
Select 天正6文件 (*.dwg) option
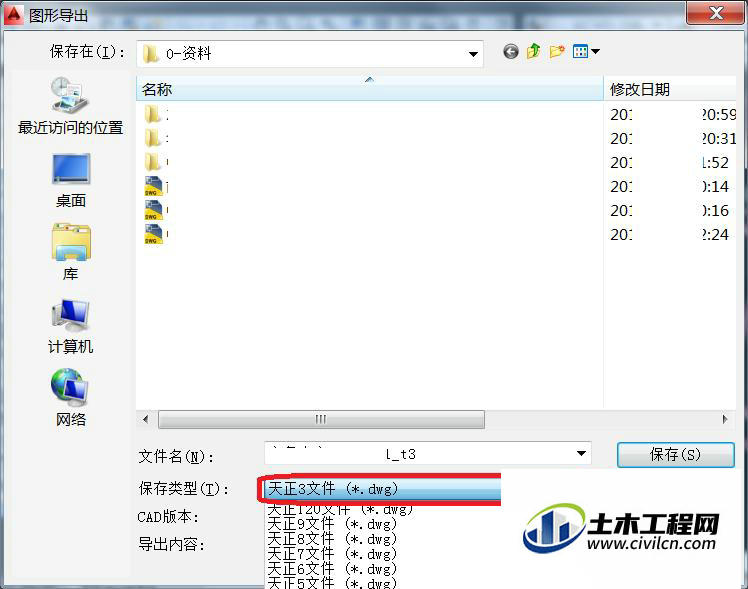[x=332, y=568]
